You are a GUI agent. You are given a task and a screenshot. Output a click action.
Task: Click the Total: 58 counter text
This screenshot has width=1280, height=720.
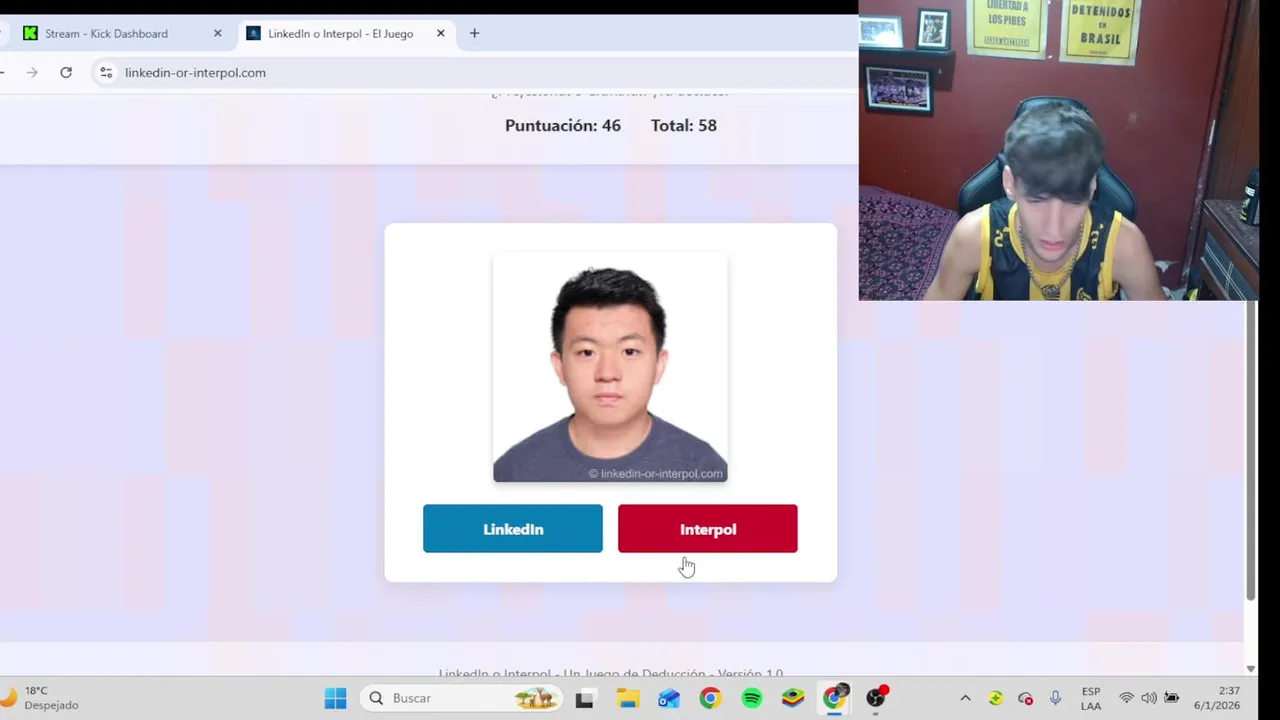point(684,125)
